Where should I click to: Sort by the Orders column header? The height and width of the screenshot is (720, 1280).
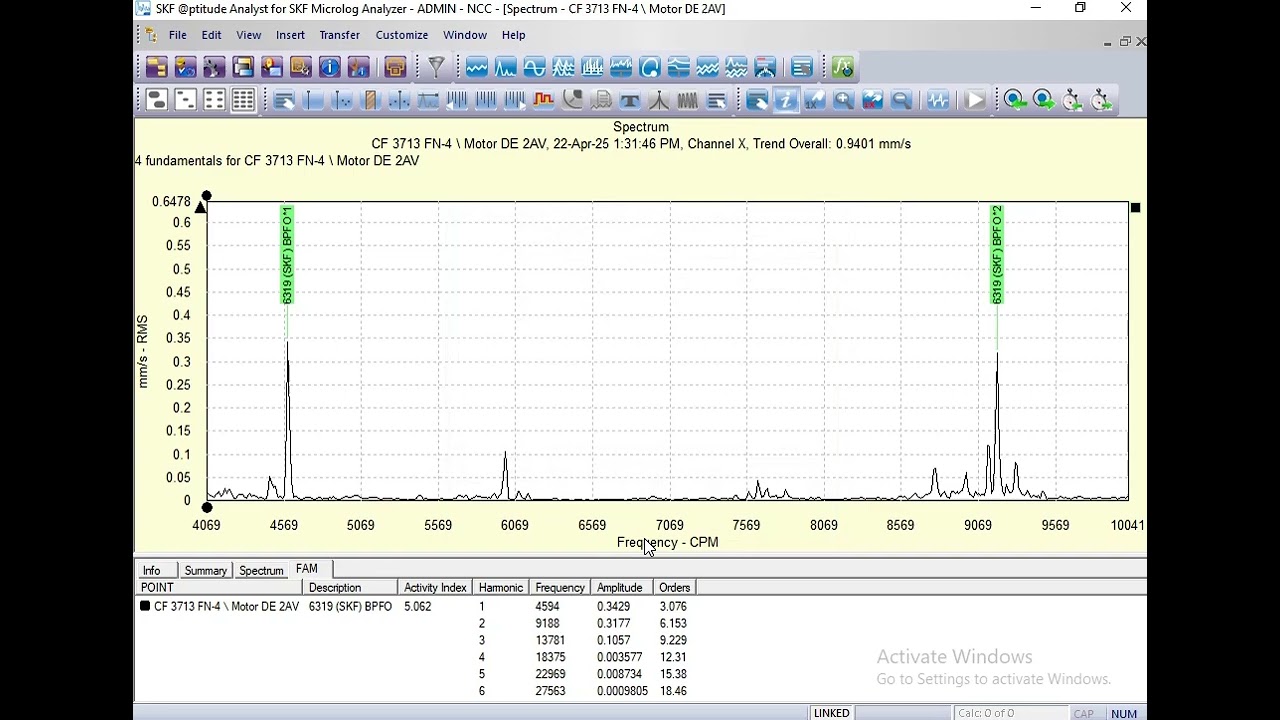click(x=675, y=588)
